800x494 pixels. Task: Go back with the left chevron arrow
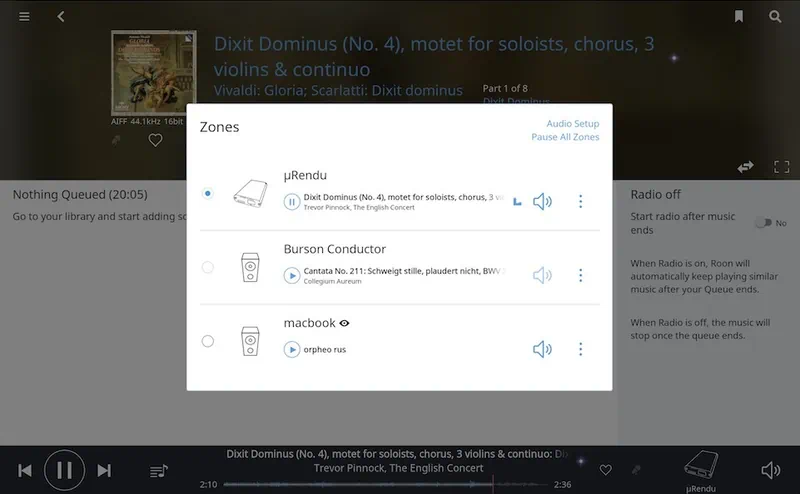tap(61, 17)
